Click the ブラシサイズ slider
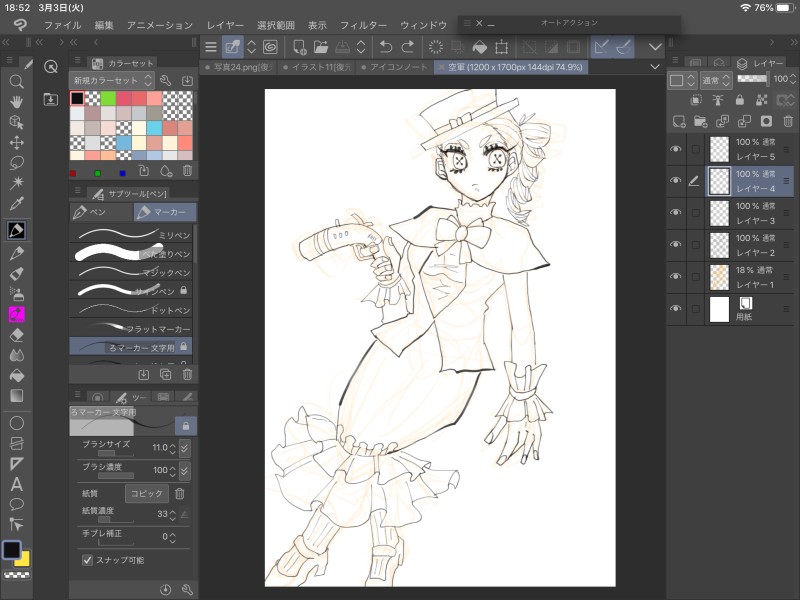This screenshot has width=800, height=600. [115, 453]
